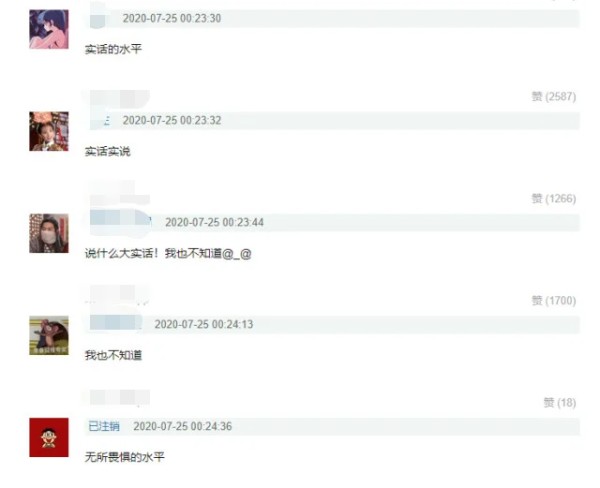600x488 pixels.
Task: Open the anime girl avatar thumbnail
Action: 49,29
